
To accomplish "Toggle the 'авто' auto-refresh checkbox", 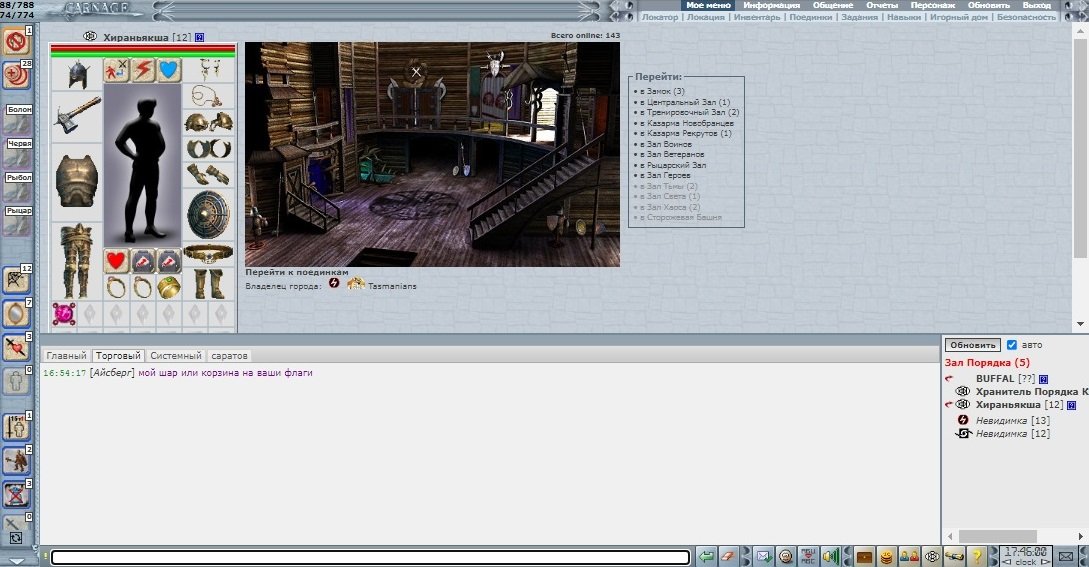I will (1011, 344).
